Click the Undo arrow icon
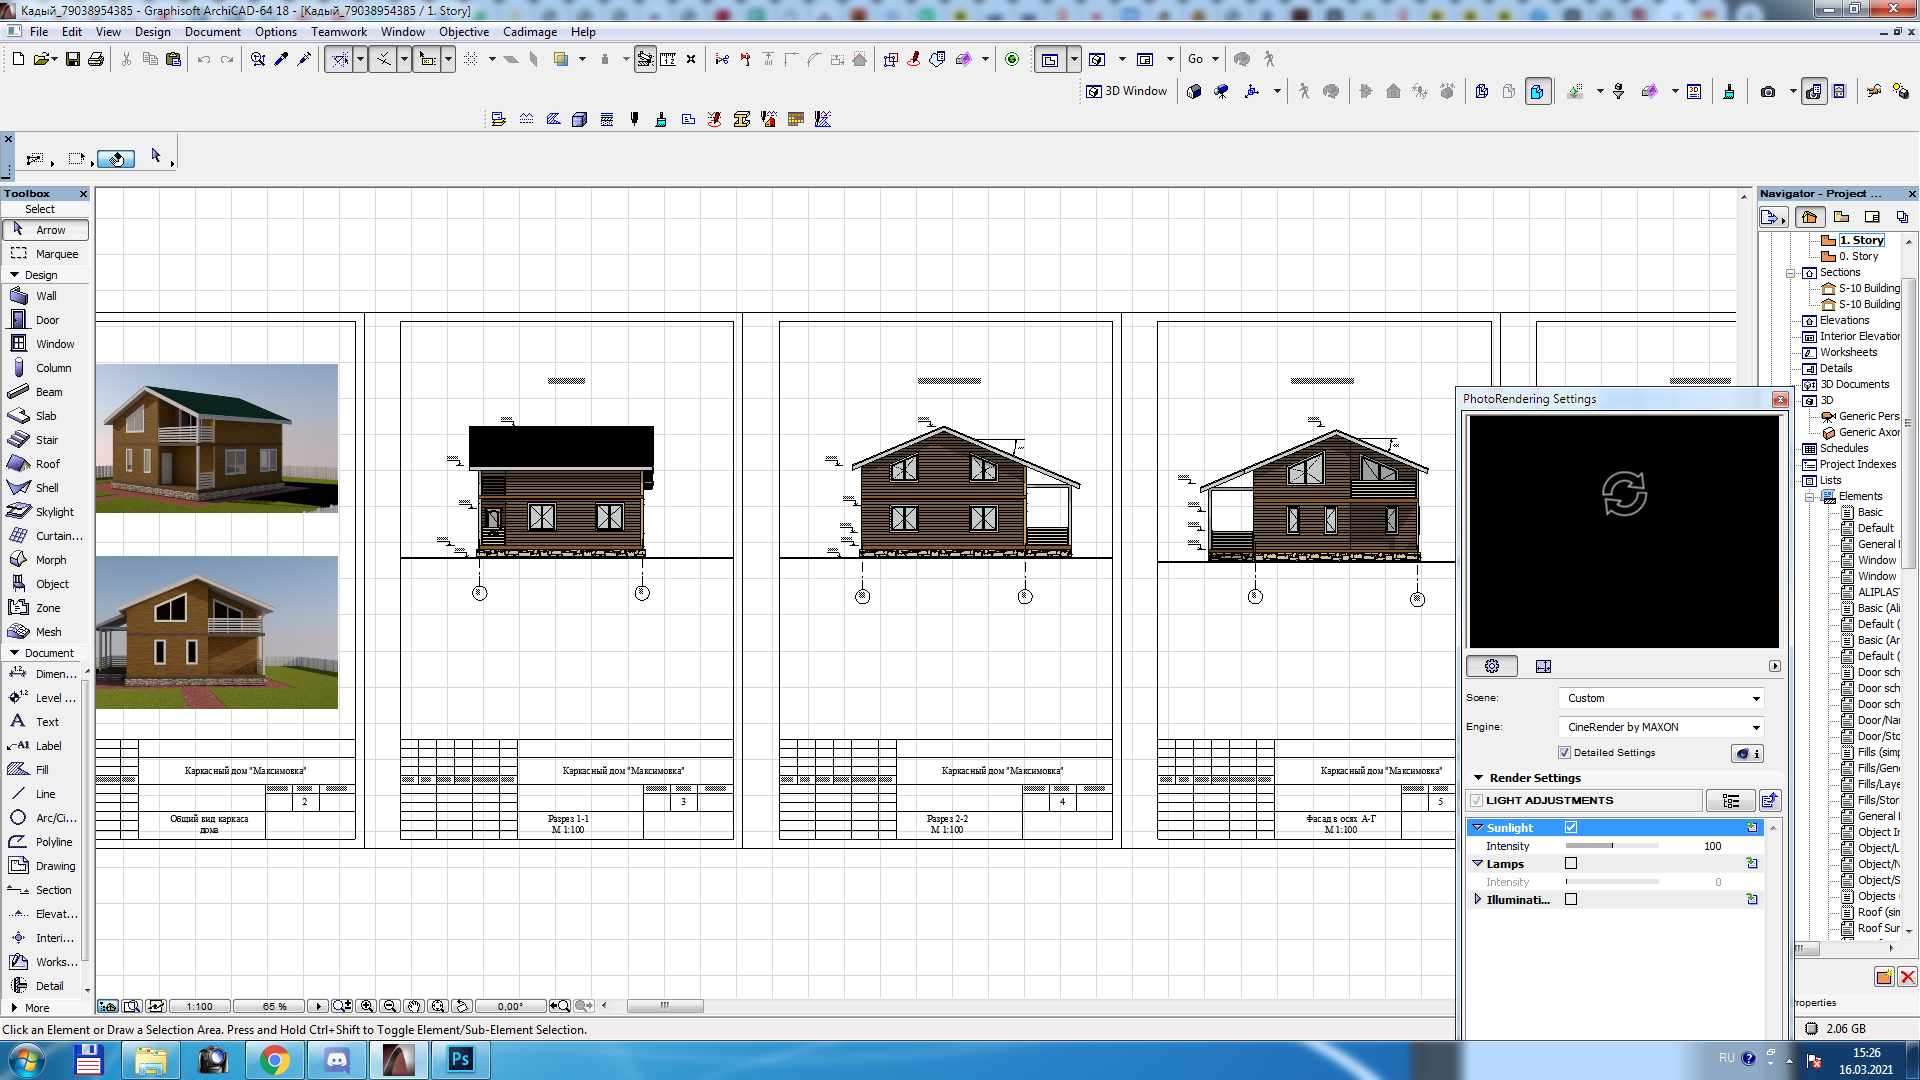 (x=204, y=59)
